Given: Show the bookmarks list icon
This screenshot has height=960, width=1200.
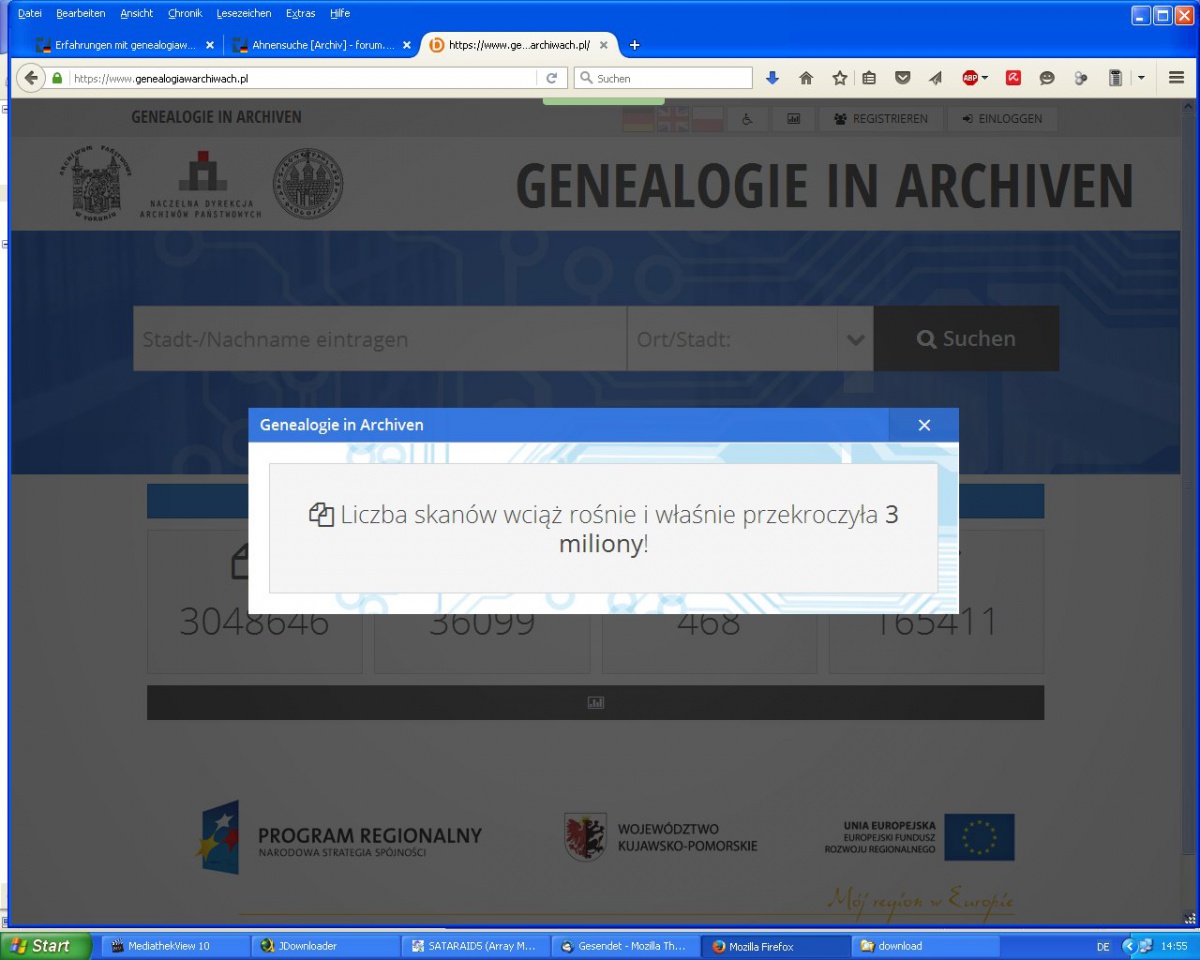Looking at the screenshot, I should coord(869,78).
